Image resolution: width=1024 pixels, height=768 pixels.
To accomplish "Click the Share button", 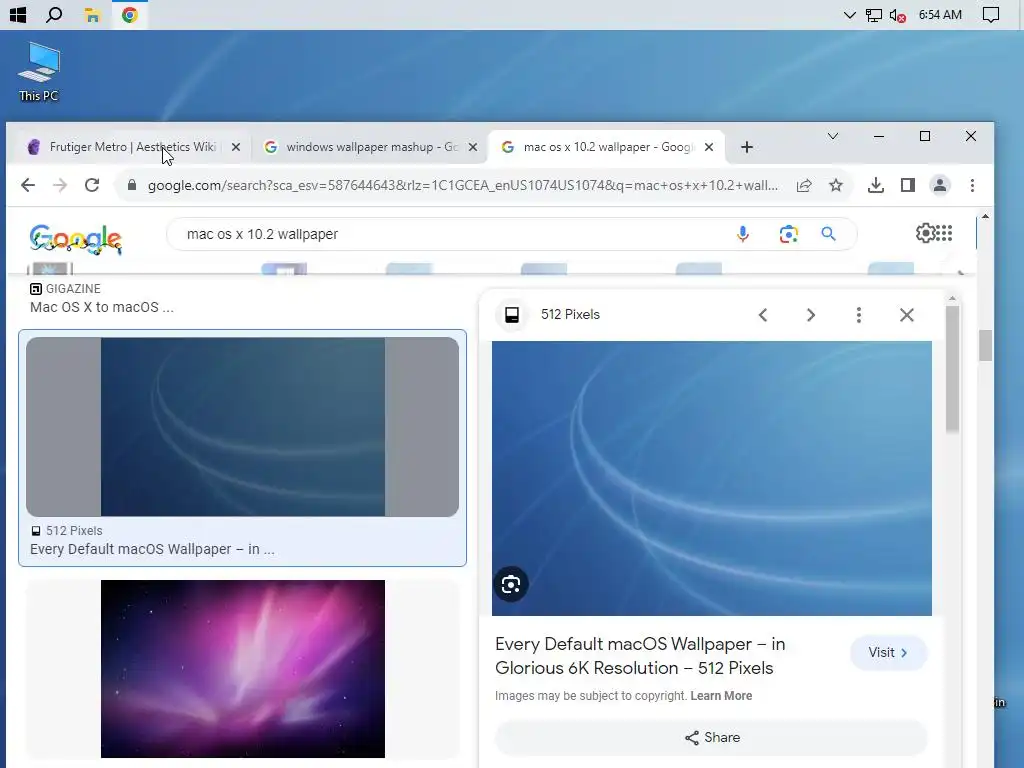I will pos(712,737).
